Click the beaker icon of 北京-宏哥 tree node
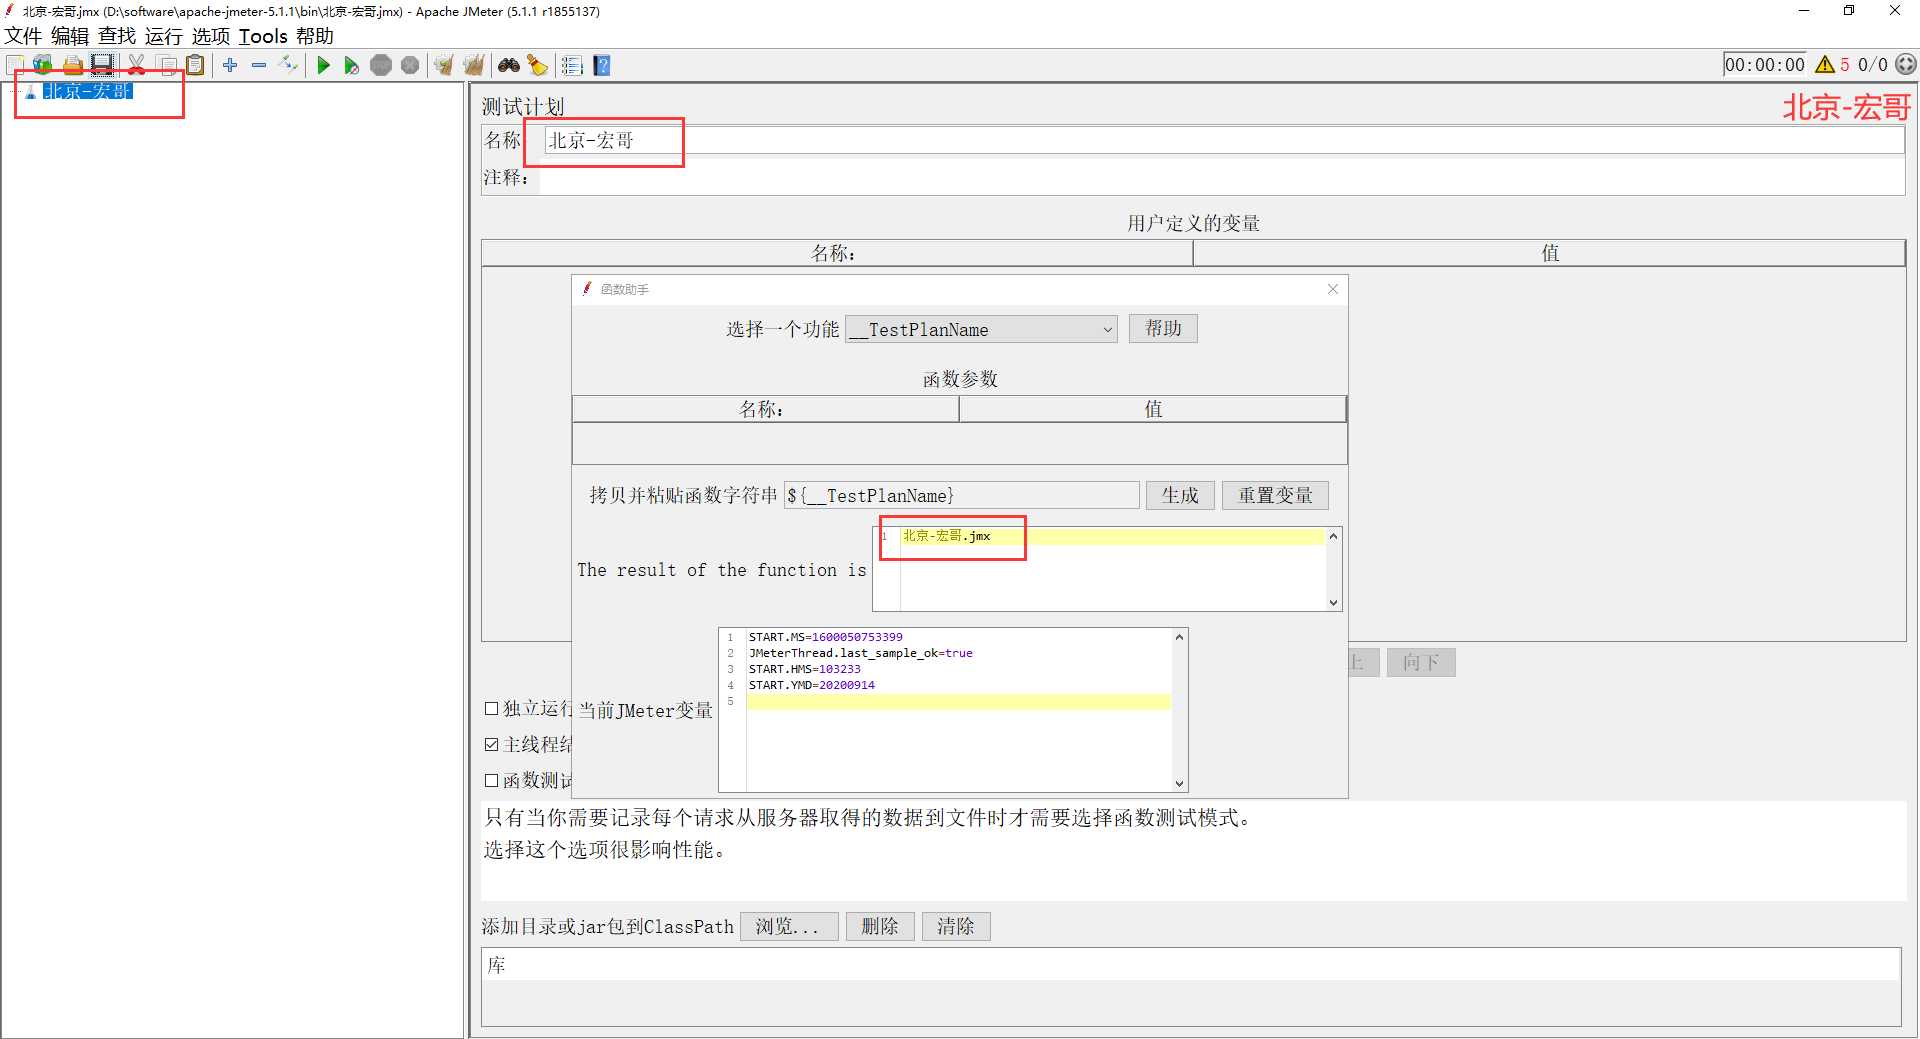1920x1039 pixels. (x=31, y=91)
